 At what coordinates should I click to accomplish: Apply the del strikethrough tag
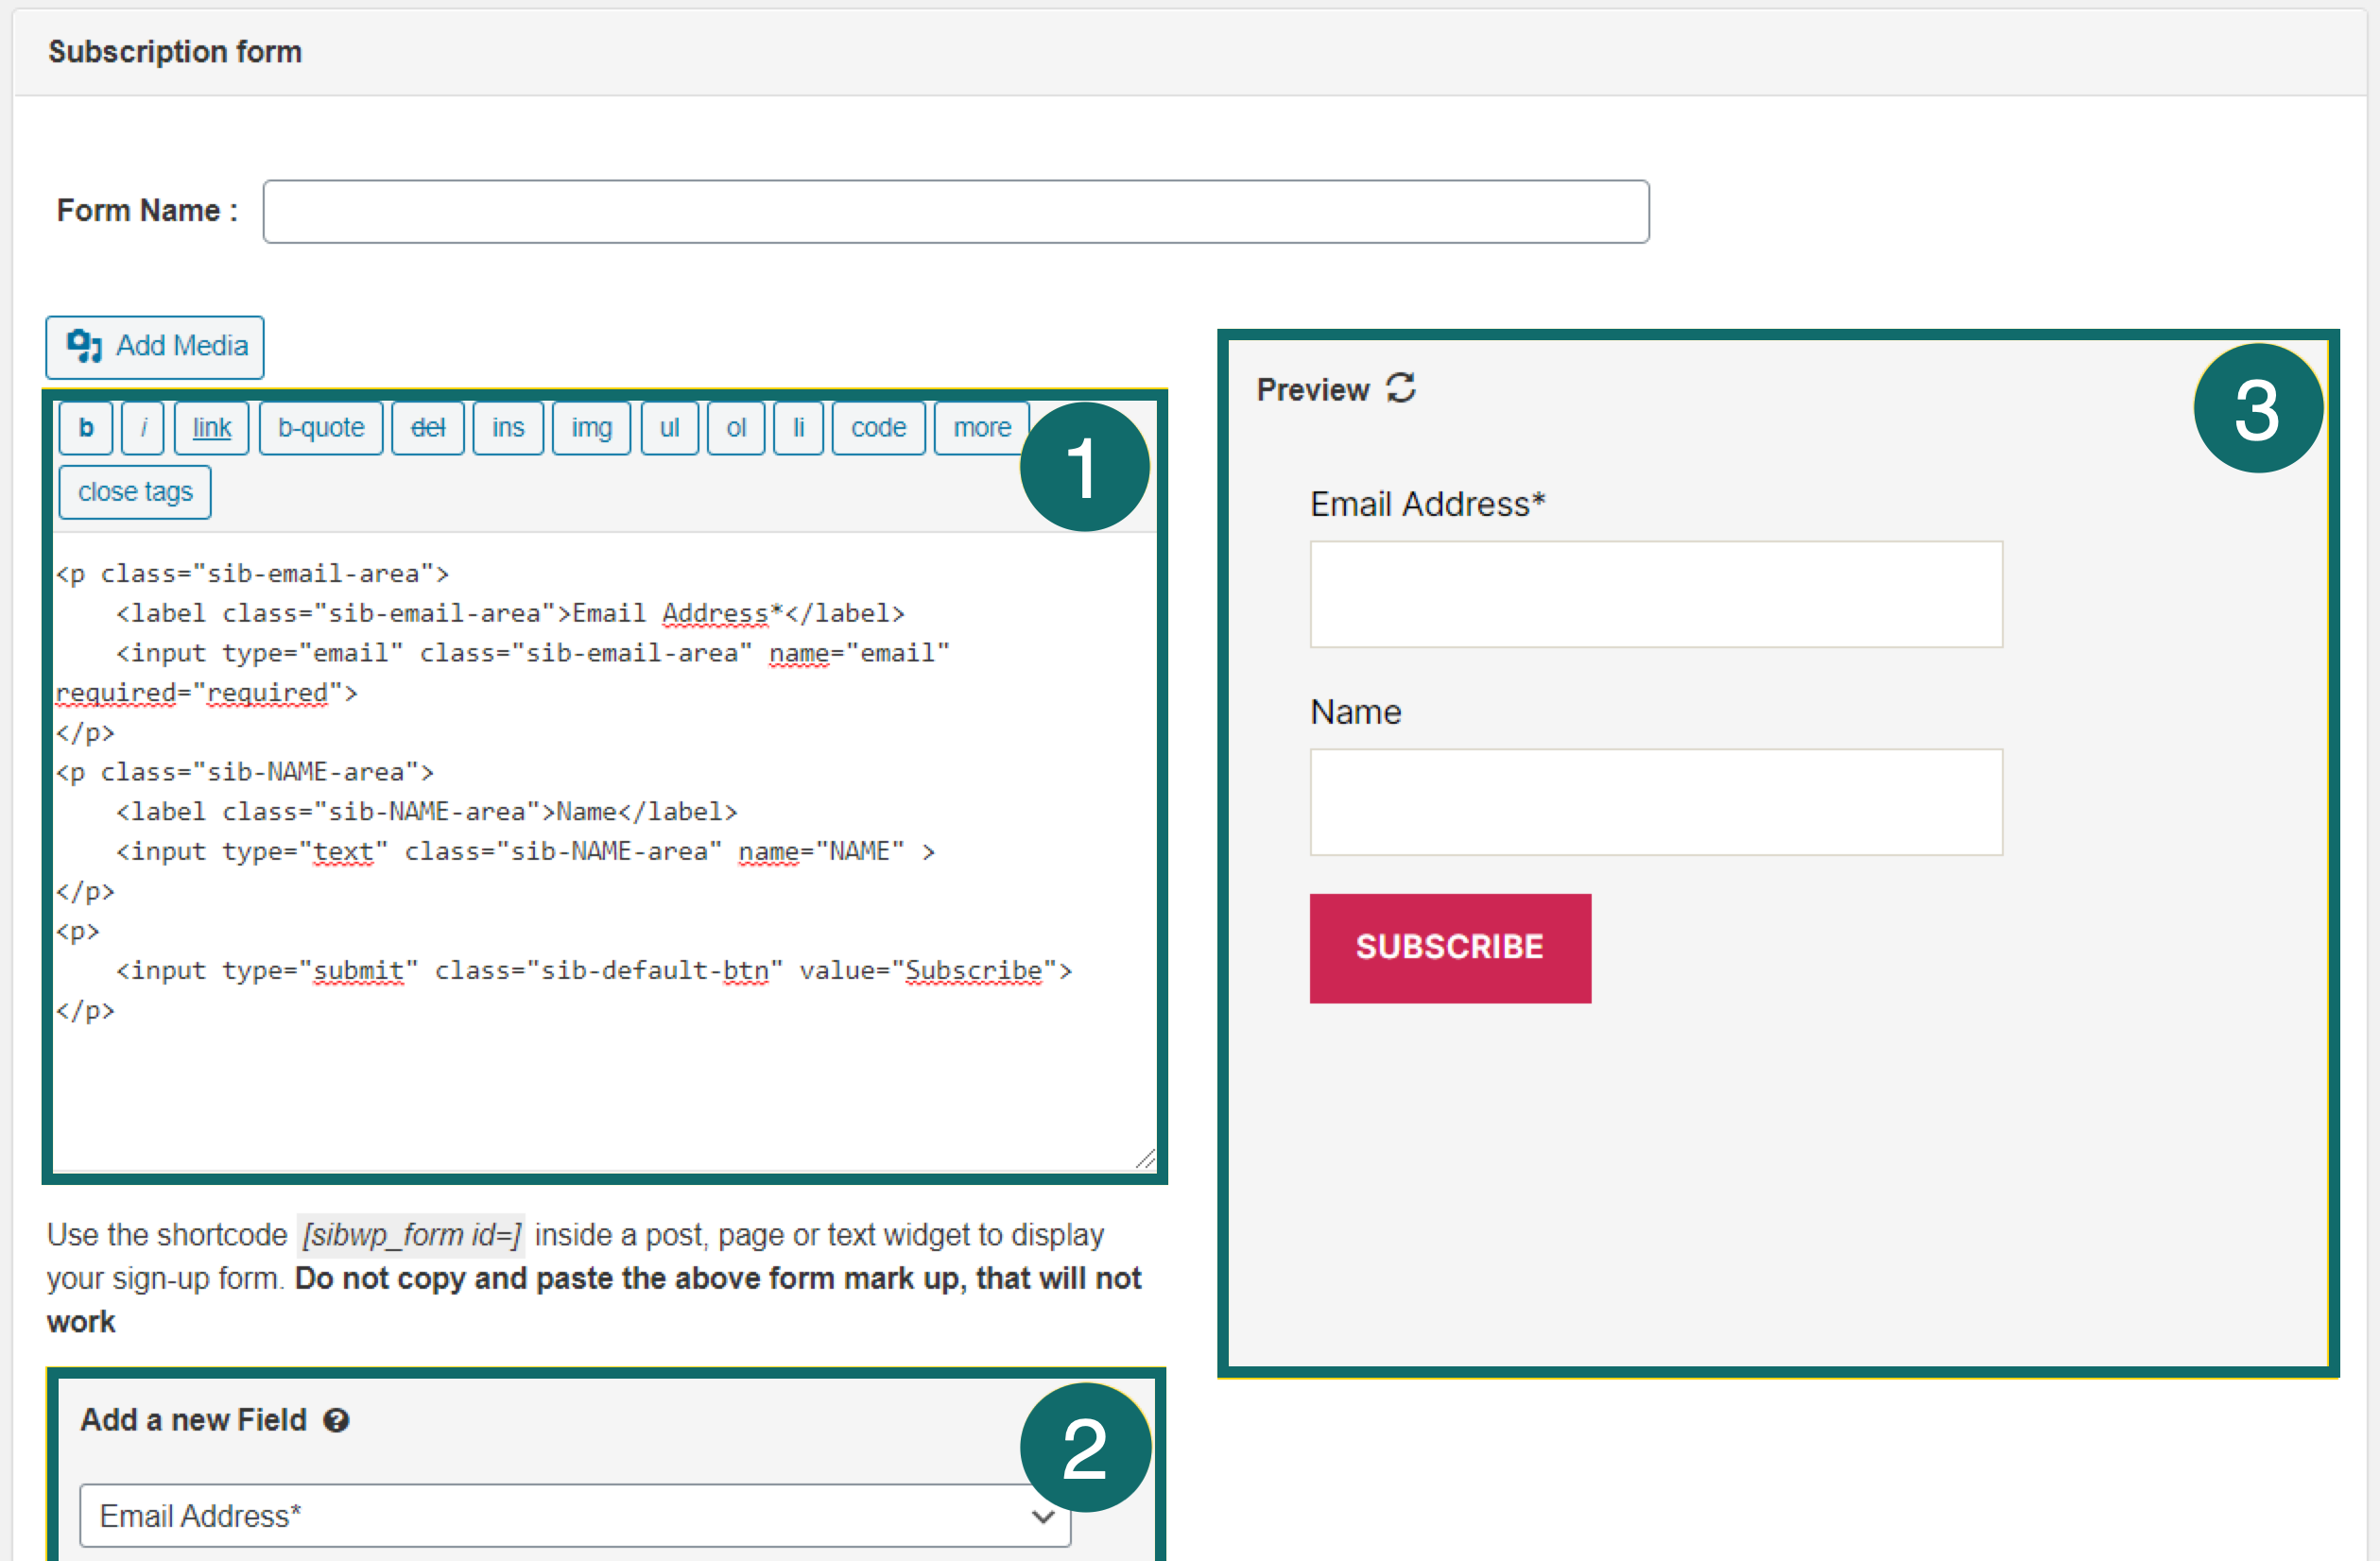[428, 428]
